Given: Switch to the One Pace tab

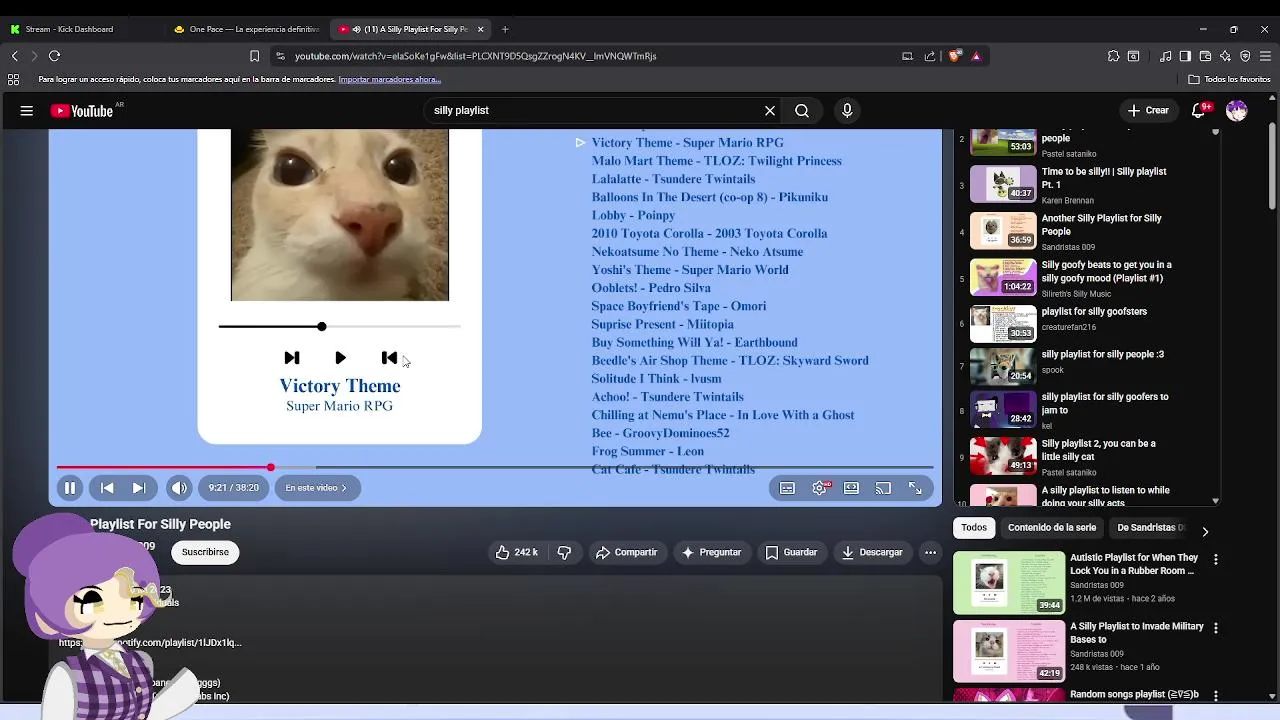Looking at the screenshot, I should tap(246, 29).
